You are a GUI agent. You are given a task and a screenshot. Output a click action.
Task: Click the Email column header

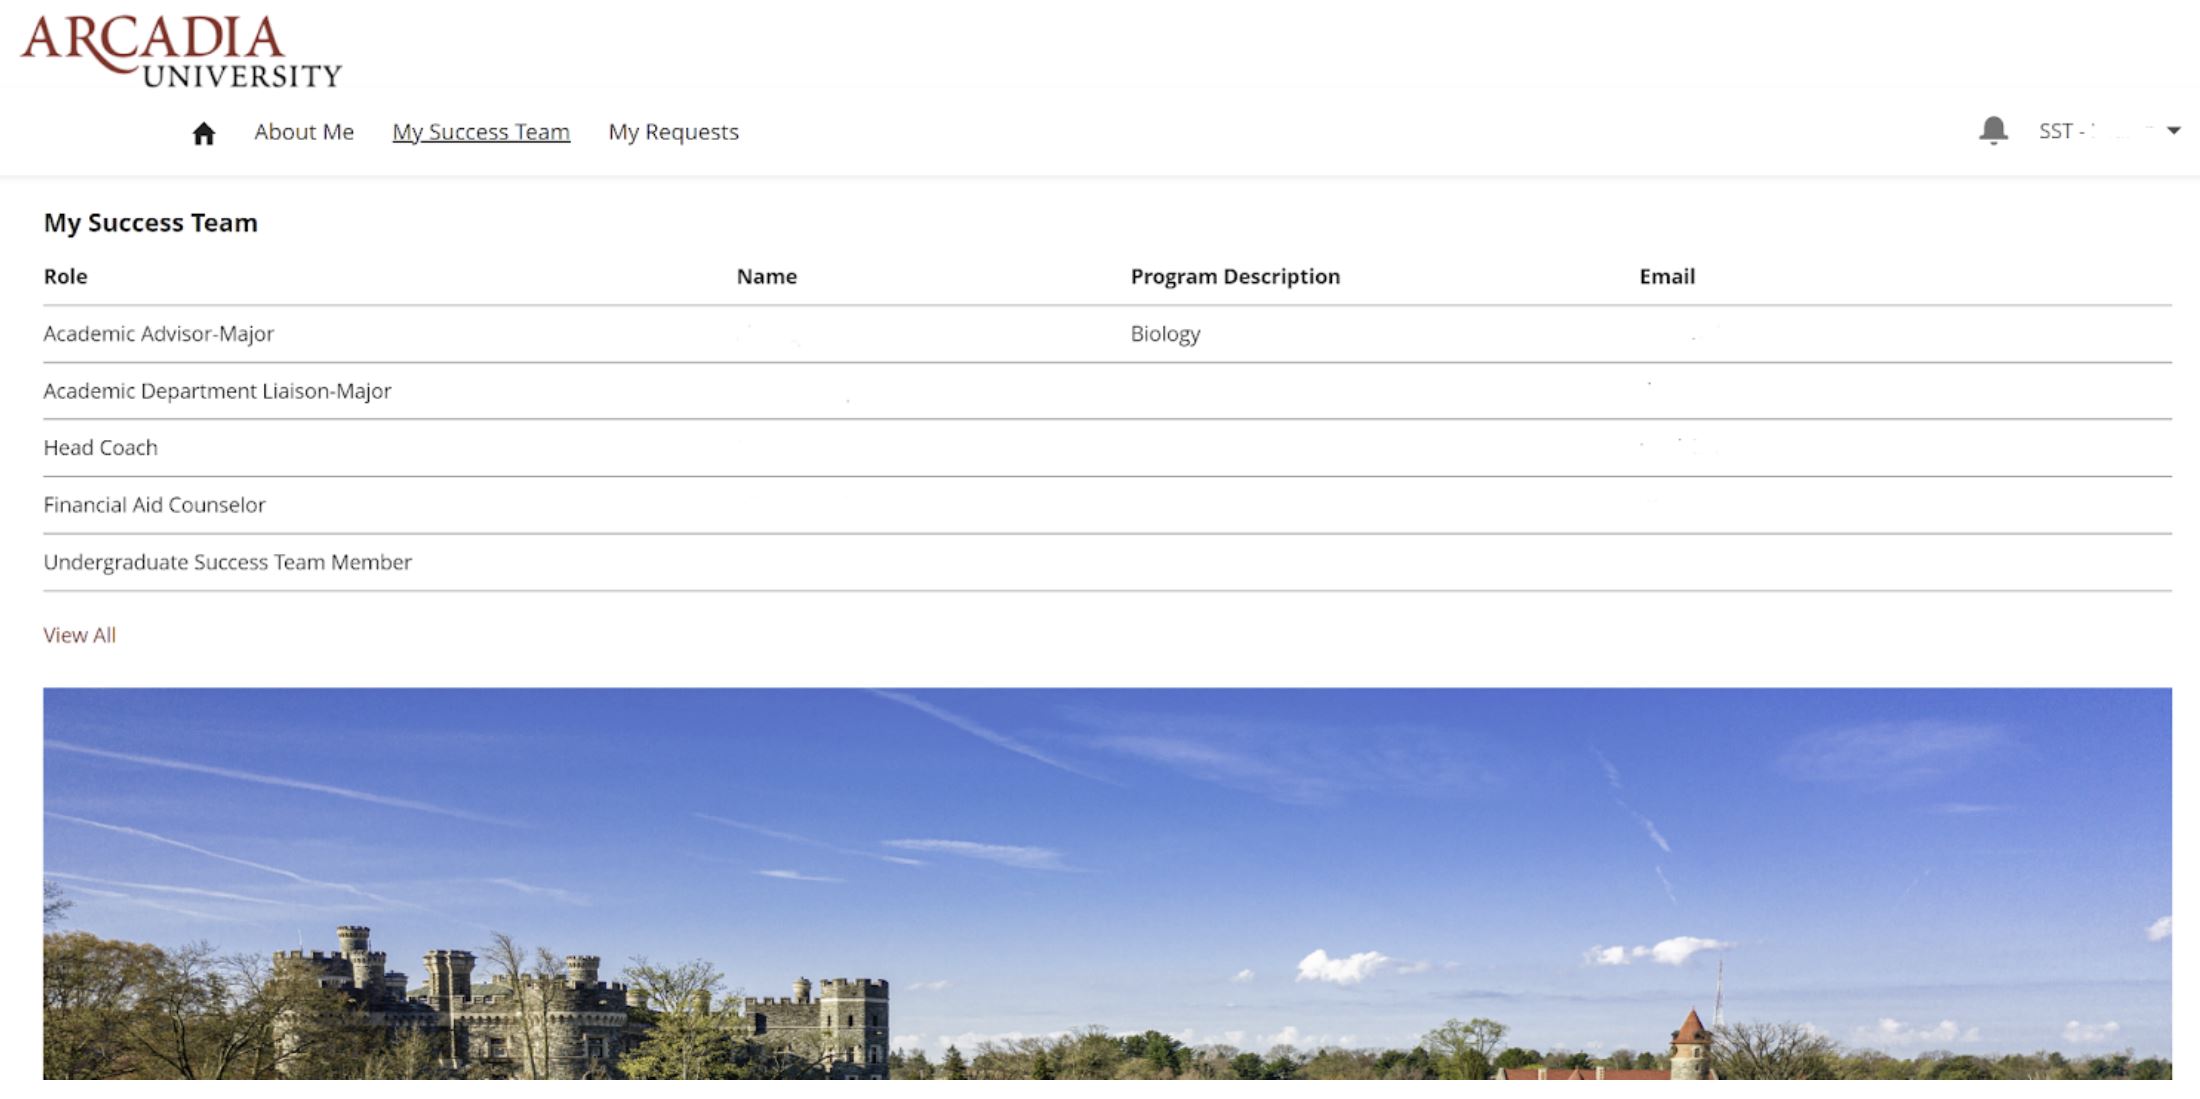tap(1666, 277)
